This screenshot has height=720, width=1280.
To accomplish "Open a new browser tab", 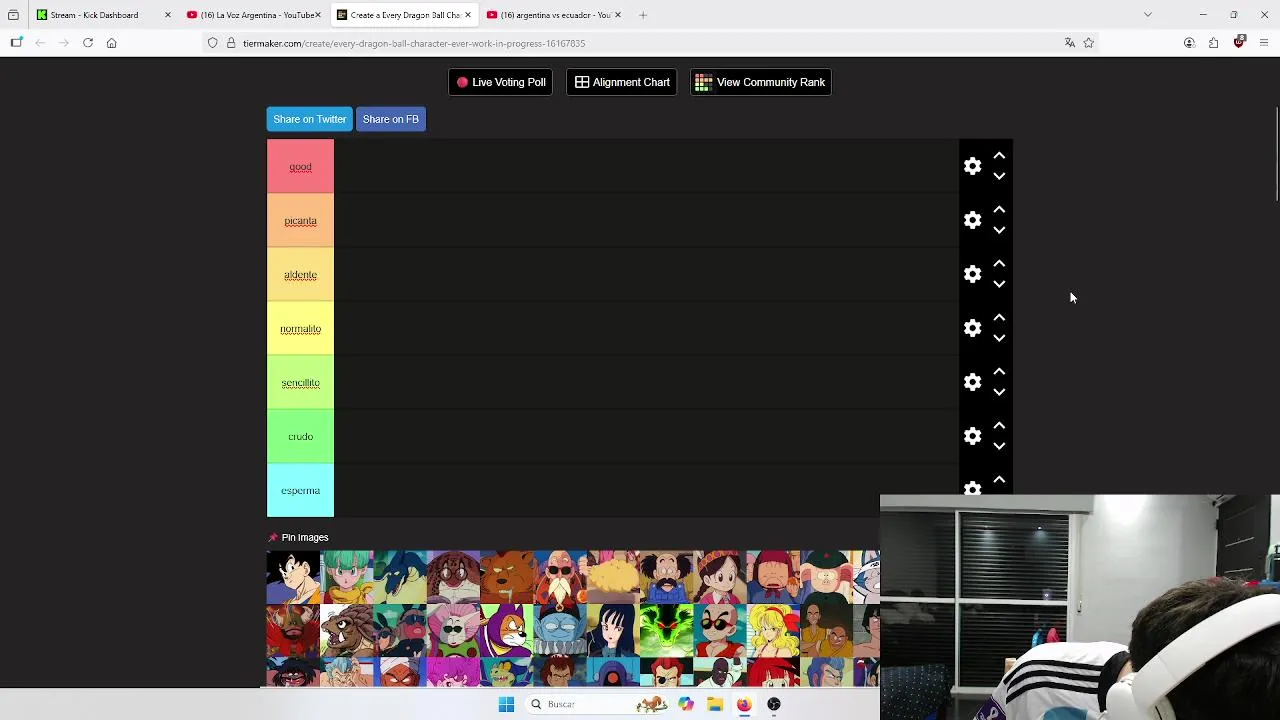I will pyautogui.click(x=643, y=15).
